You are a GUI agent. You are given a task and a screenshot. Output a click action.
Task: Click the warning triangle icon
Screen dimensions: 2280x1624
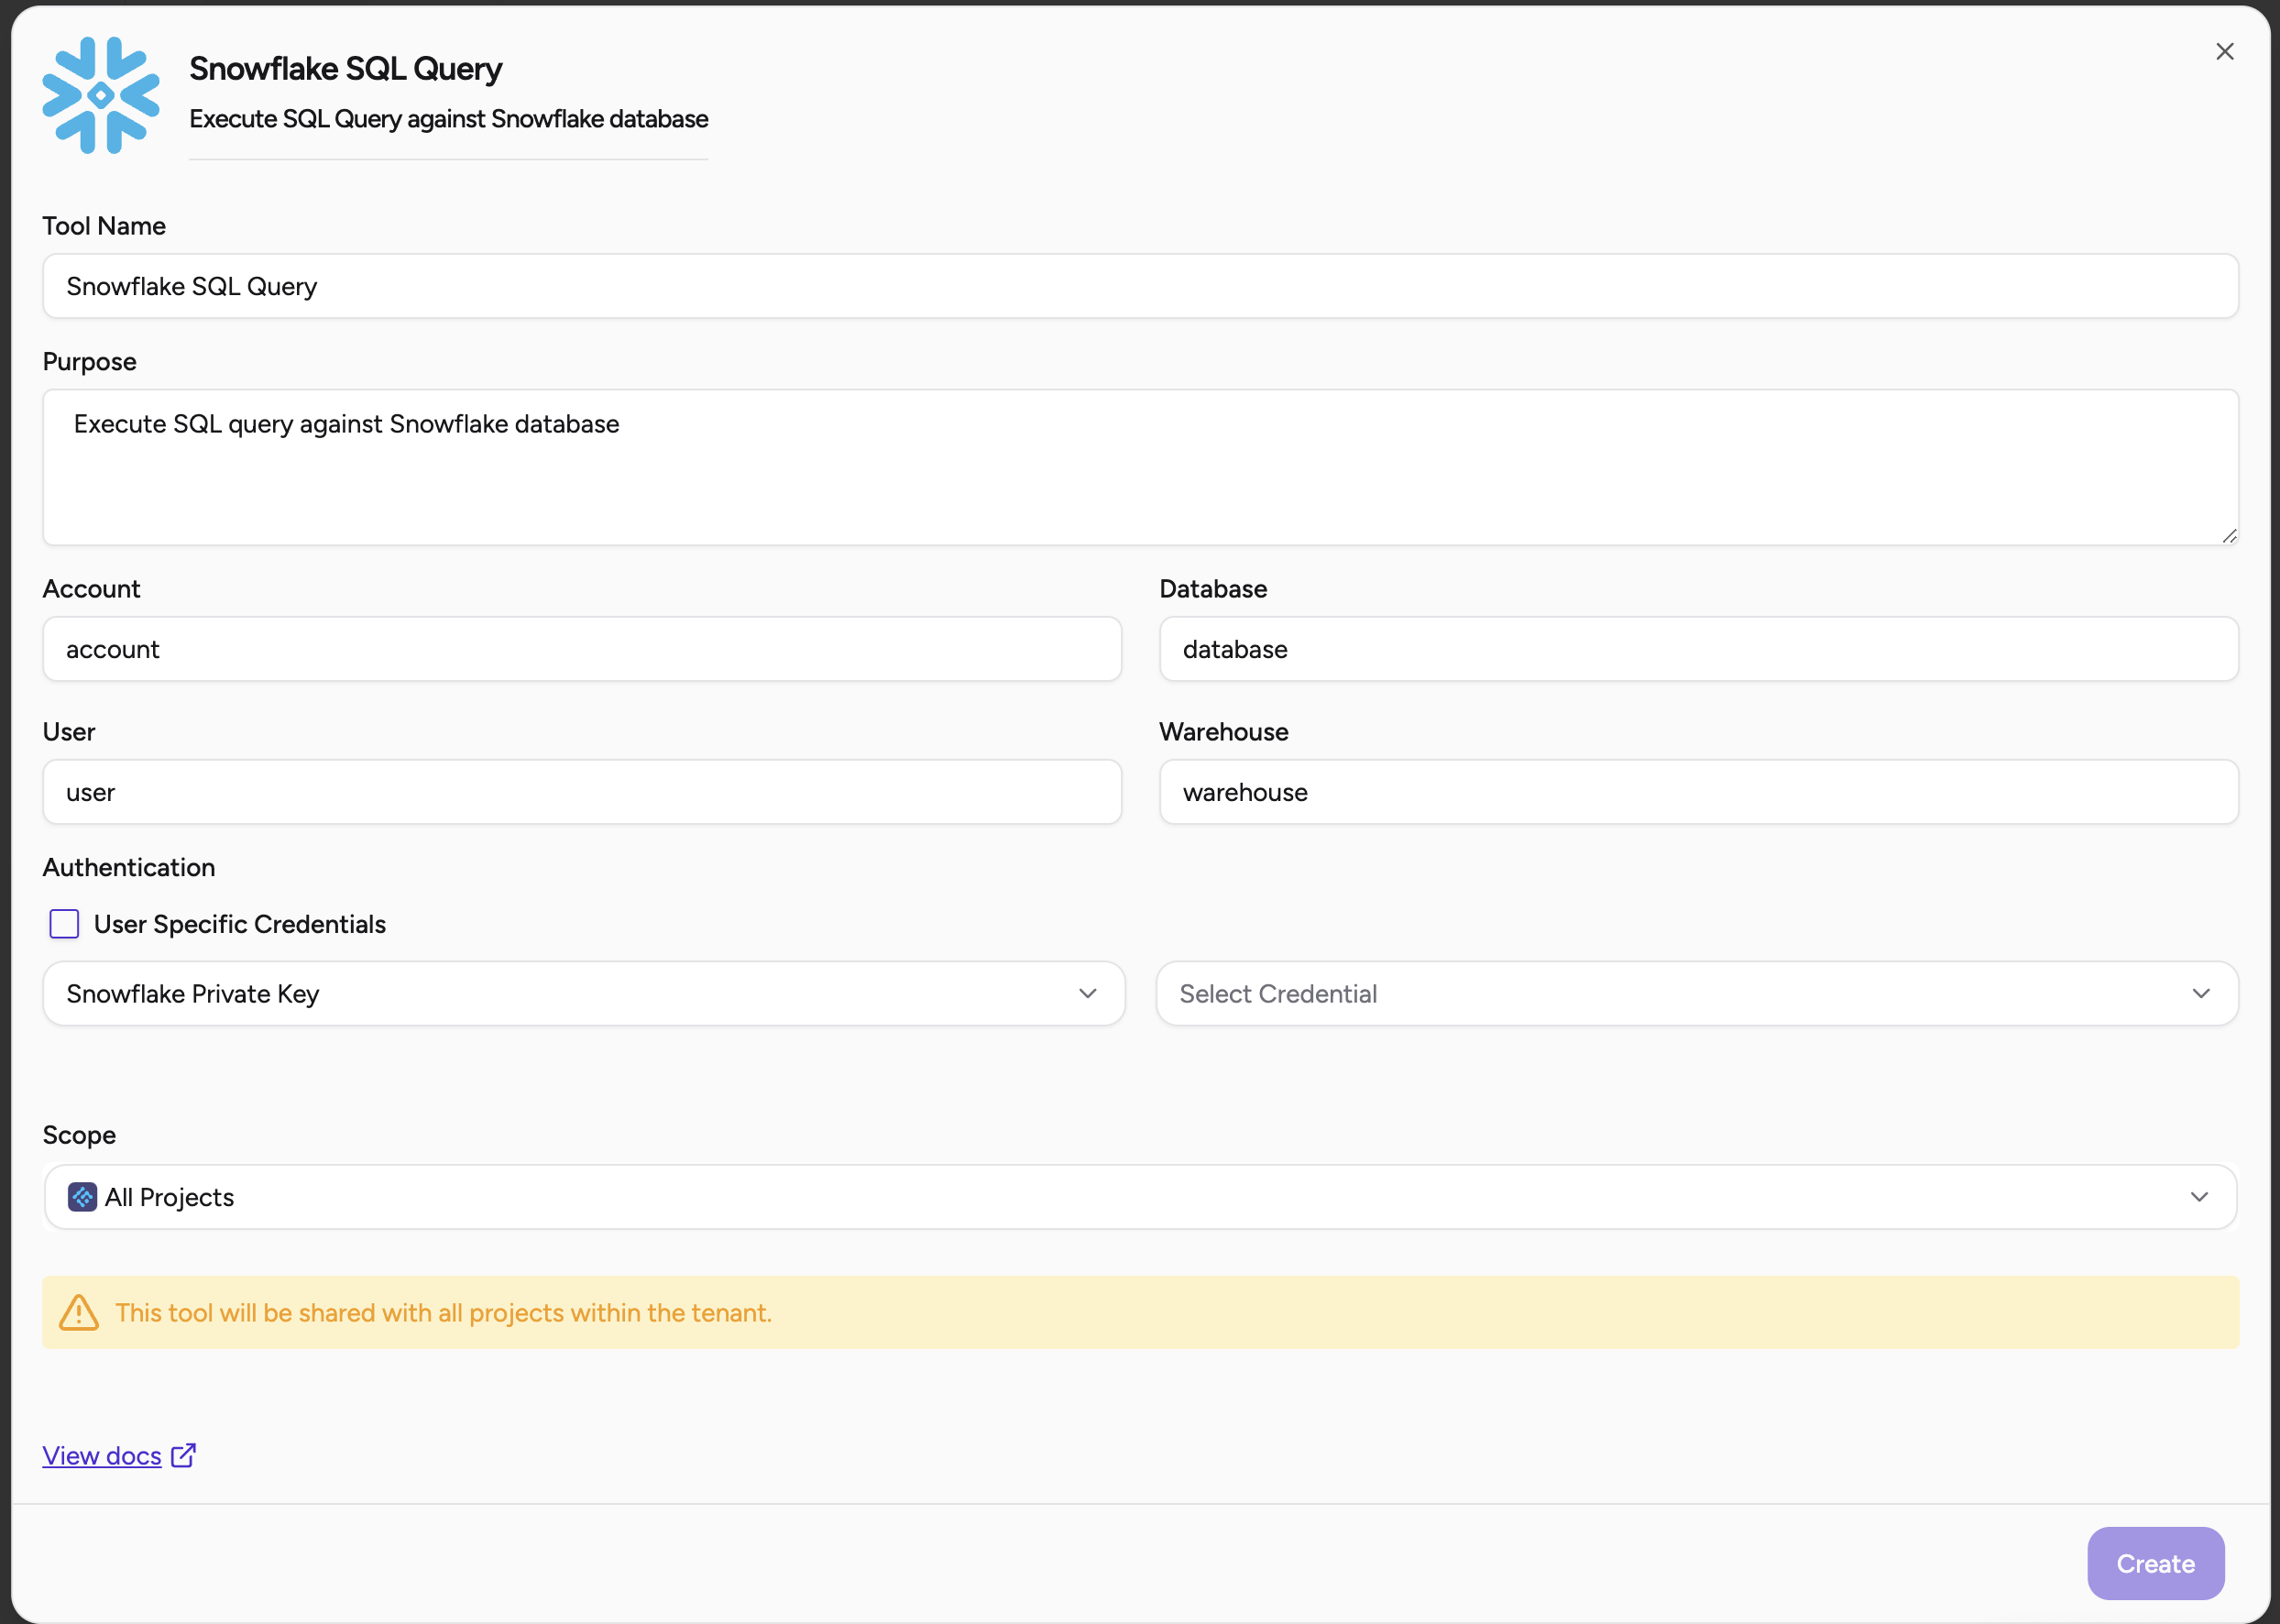[x=79, y=1313]
